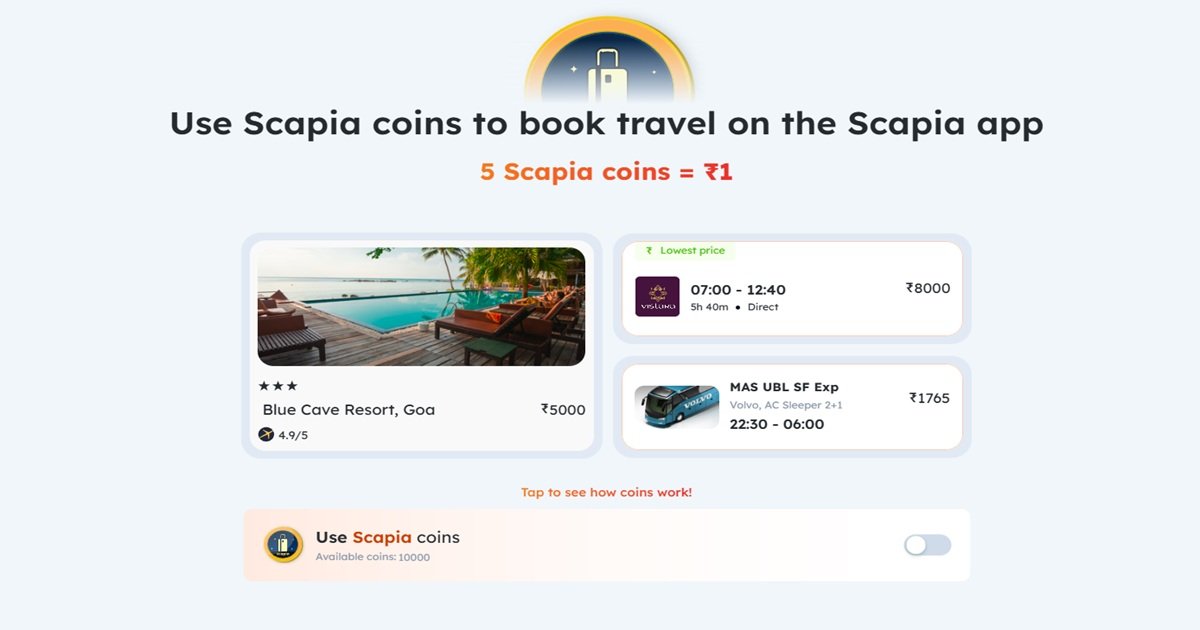This screenshot has width=1200, height=630.
Task: Click the Lowest price badge
Action: tap(685, 251)
